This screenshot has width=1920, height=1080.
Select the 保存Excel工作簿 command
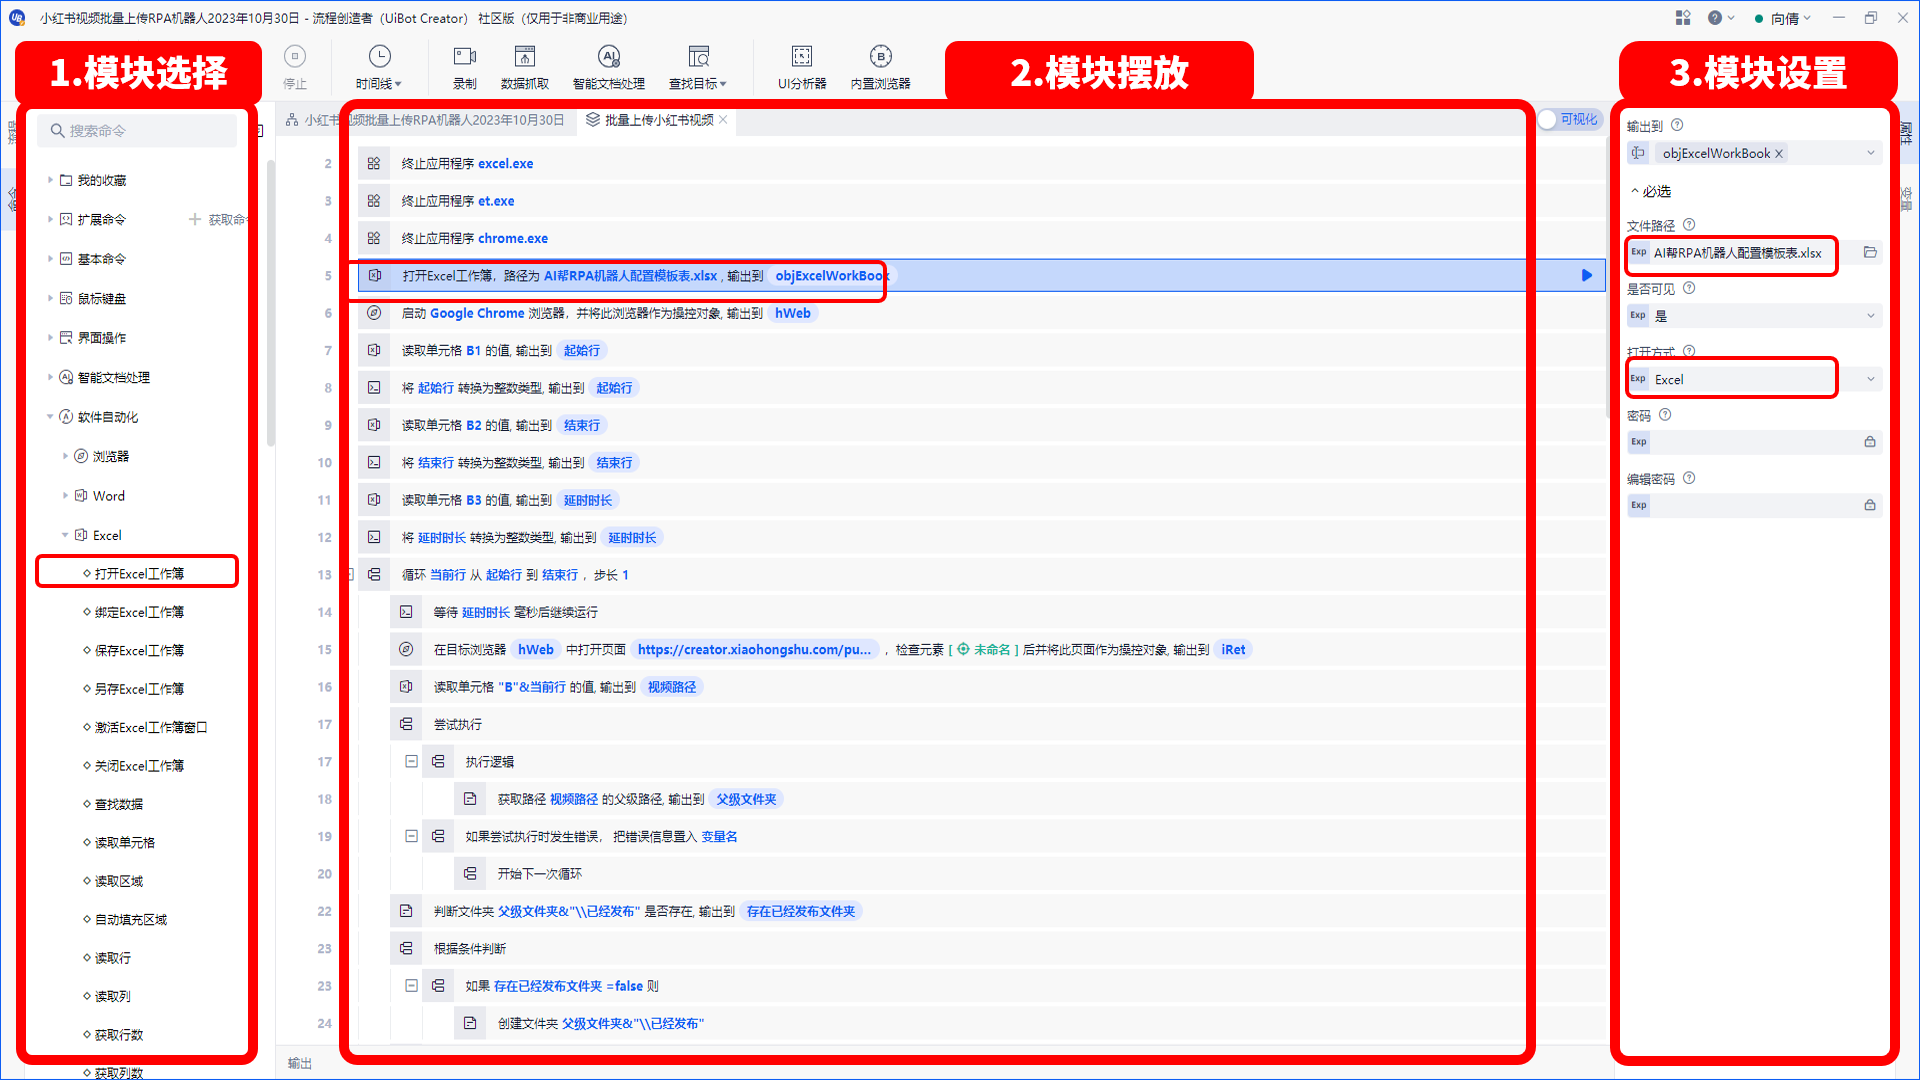click(x=139, y=650)
